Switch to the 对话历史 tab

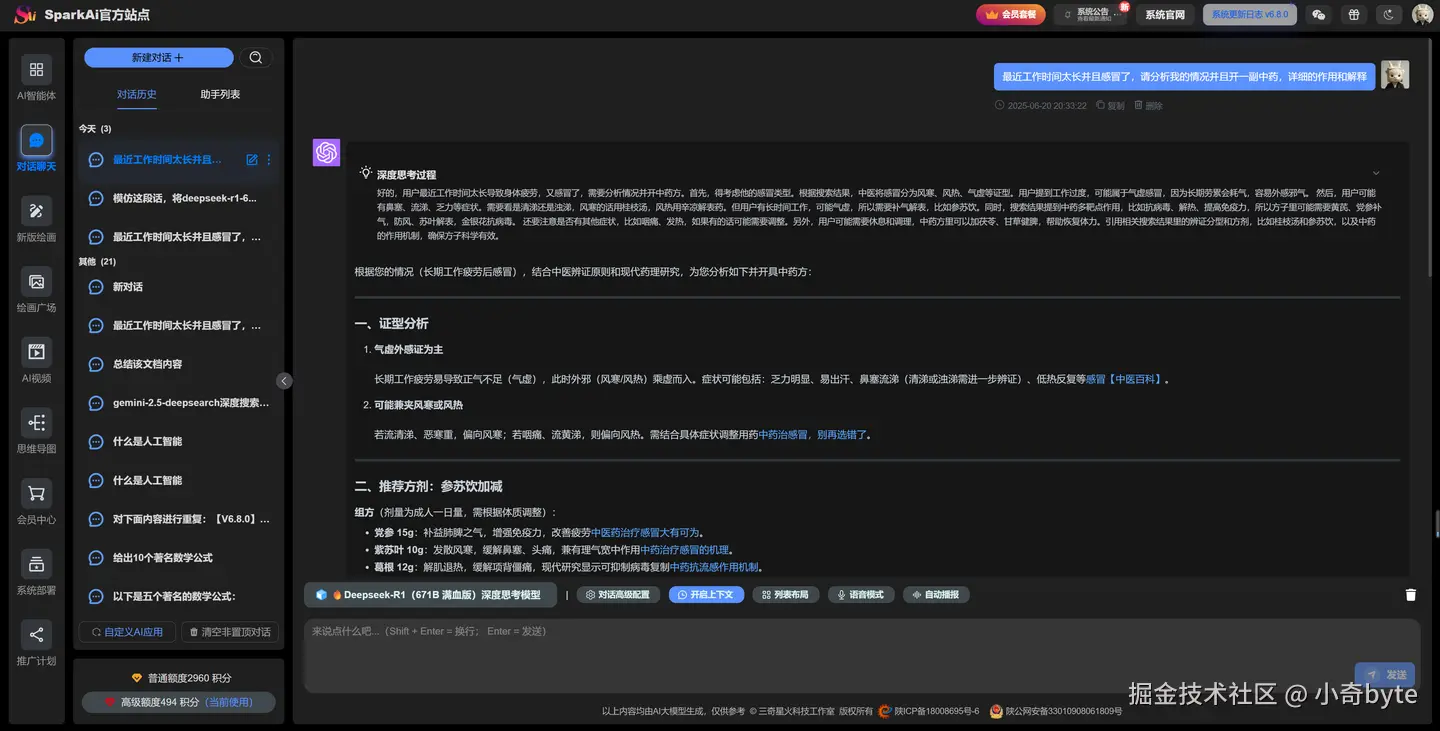(137, 94)
